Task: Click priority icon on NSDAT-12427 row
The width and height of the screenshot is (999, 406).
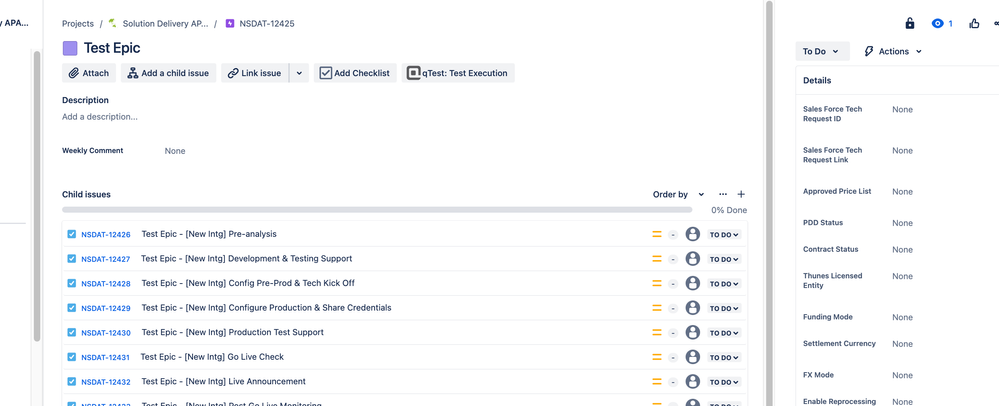Action: [x=657, y=259]
